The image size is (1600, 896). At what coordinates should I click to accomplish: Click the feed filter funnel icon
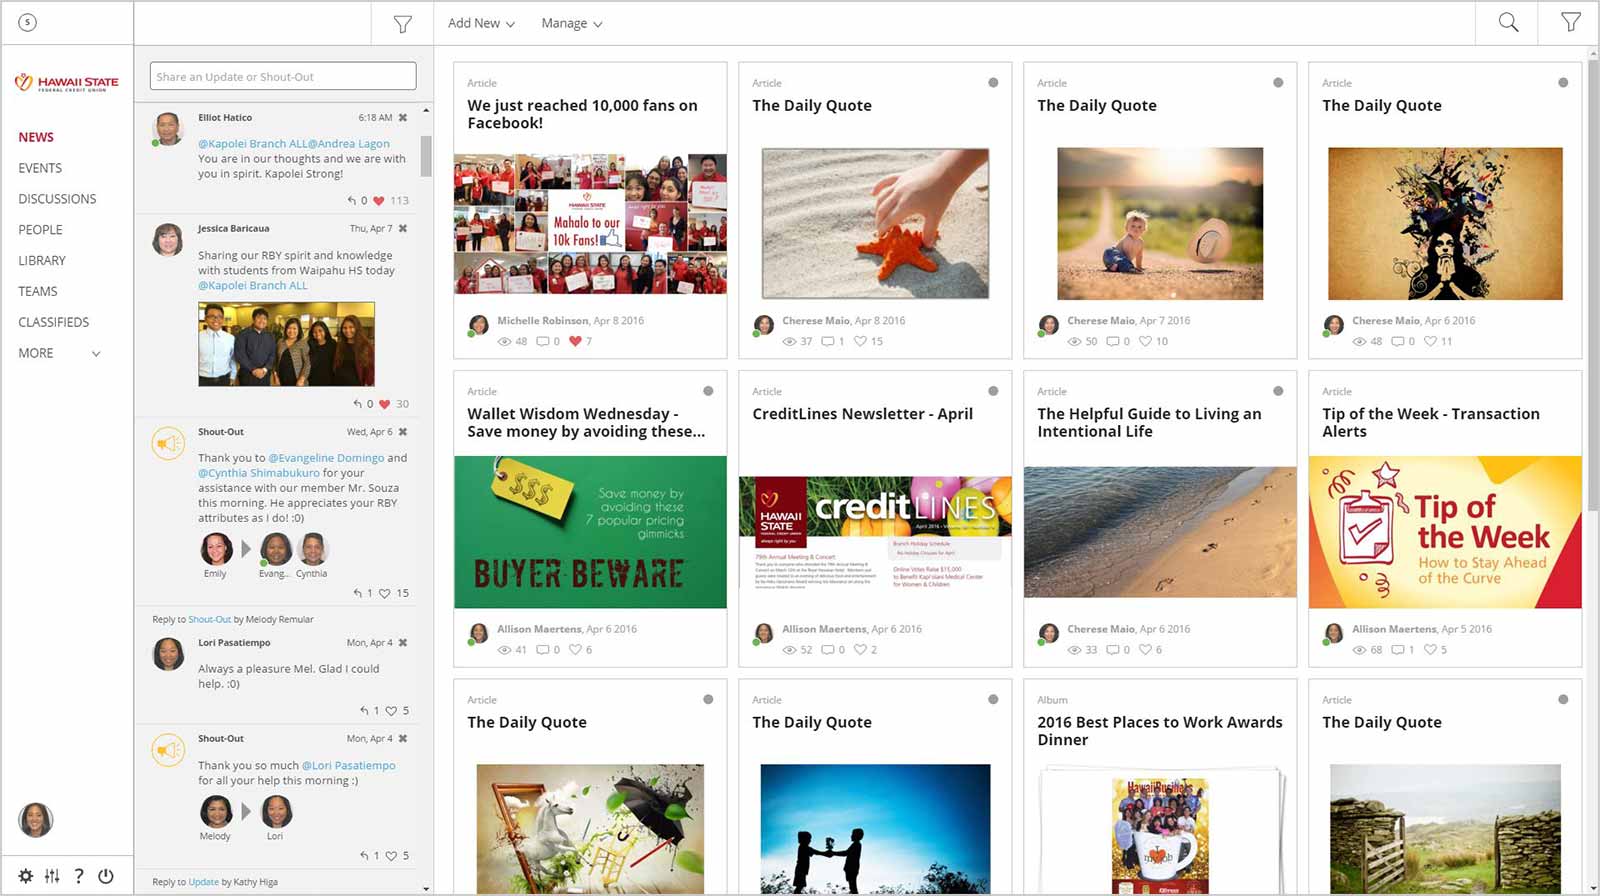click(402, 24)
